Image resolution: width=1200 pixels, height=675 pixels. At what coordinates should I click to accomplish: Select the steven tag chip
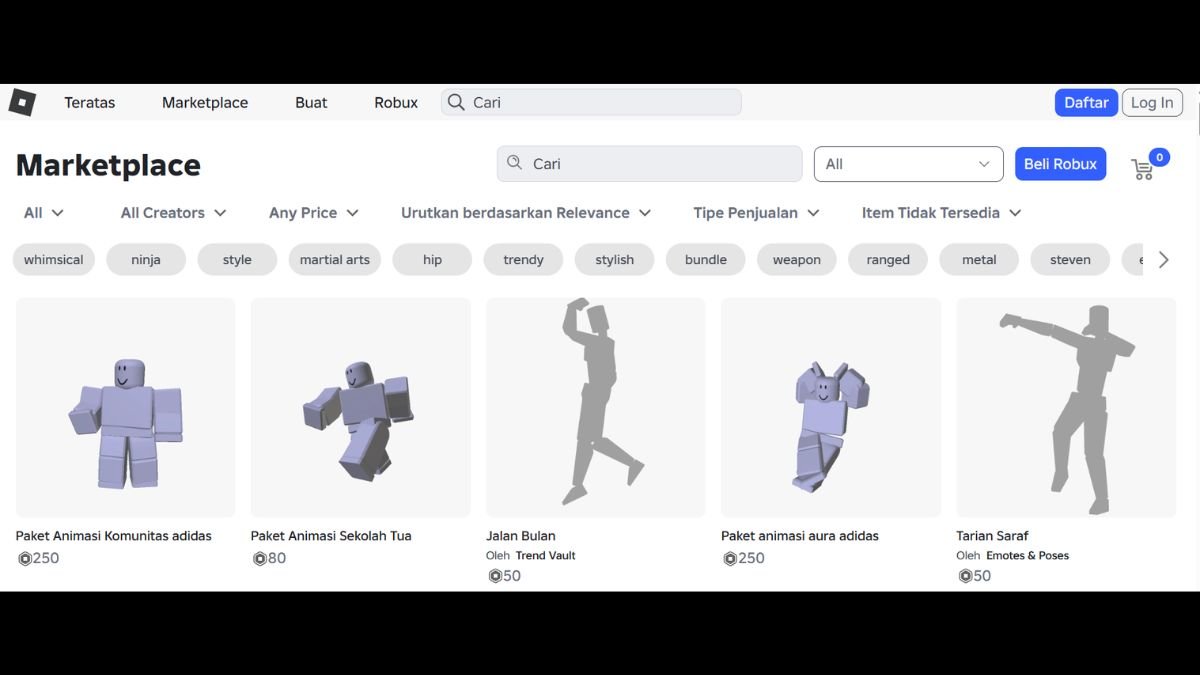1070,259
